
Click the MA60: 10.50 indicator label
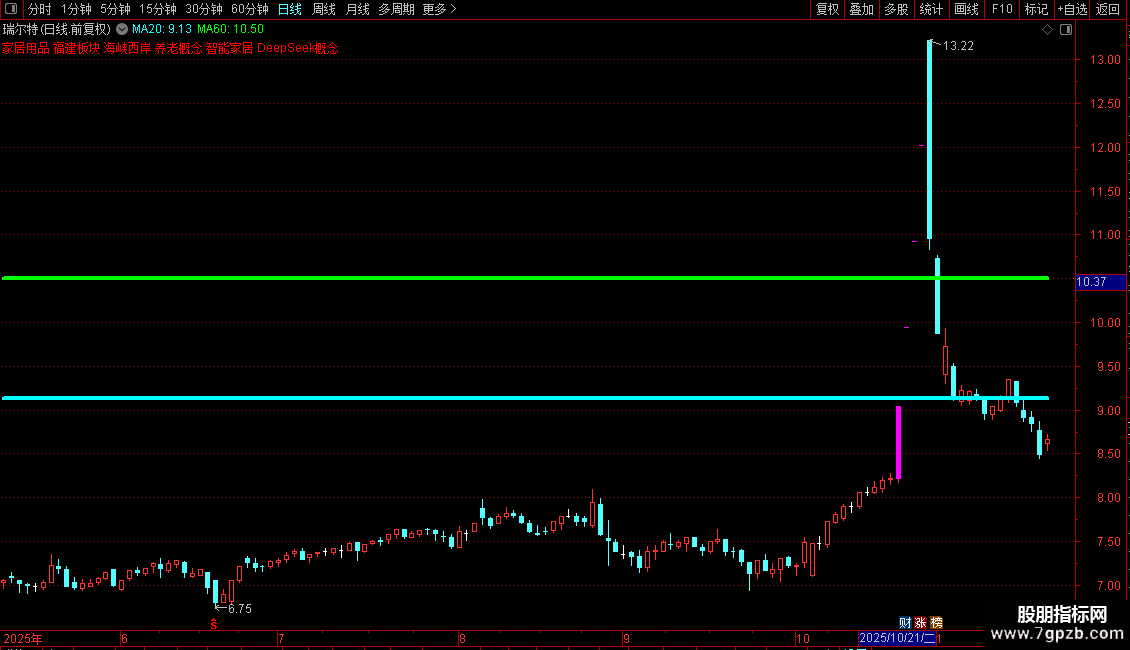231,29
